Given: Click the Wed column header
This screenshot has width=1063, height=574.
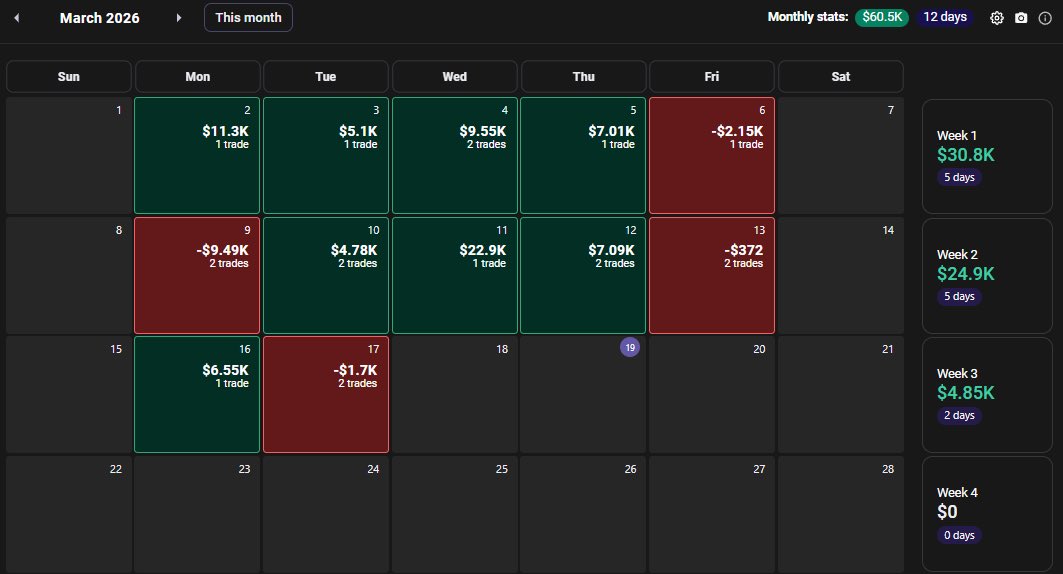Looking at the screenshot, I should coord(454,77).
